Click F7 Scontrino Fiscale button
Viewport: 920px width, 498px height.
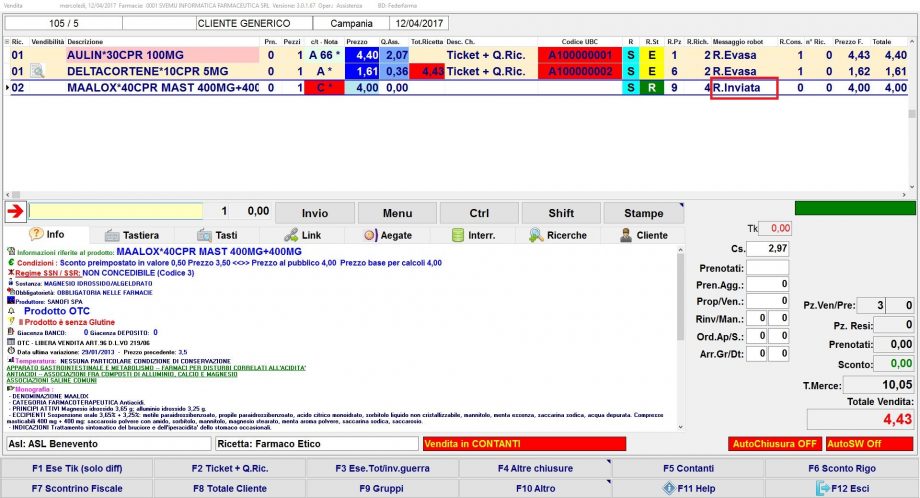pos(77,489)
